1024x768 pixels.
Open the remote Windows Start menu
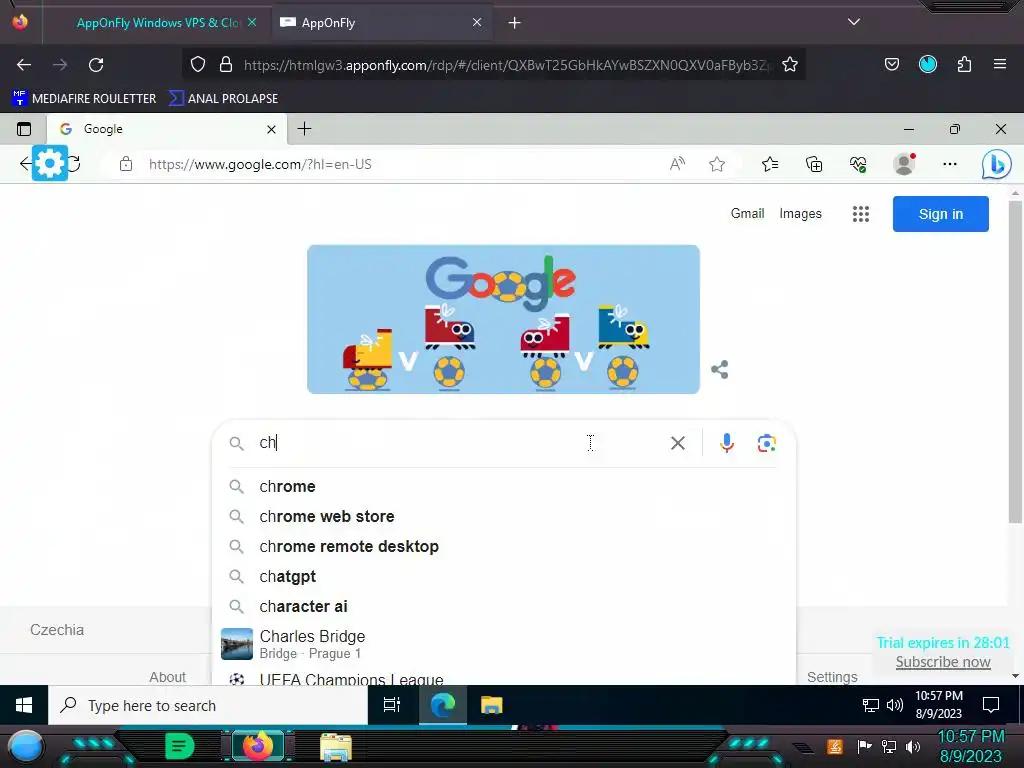pyautogui.click(x=24, y=705)
